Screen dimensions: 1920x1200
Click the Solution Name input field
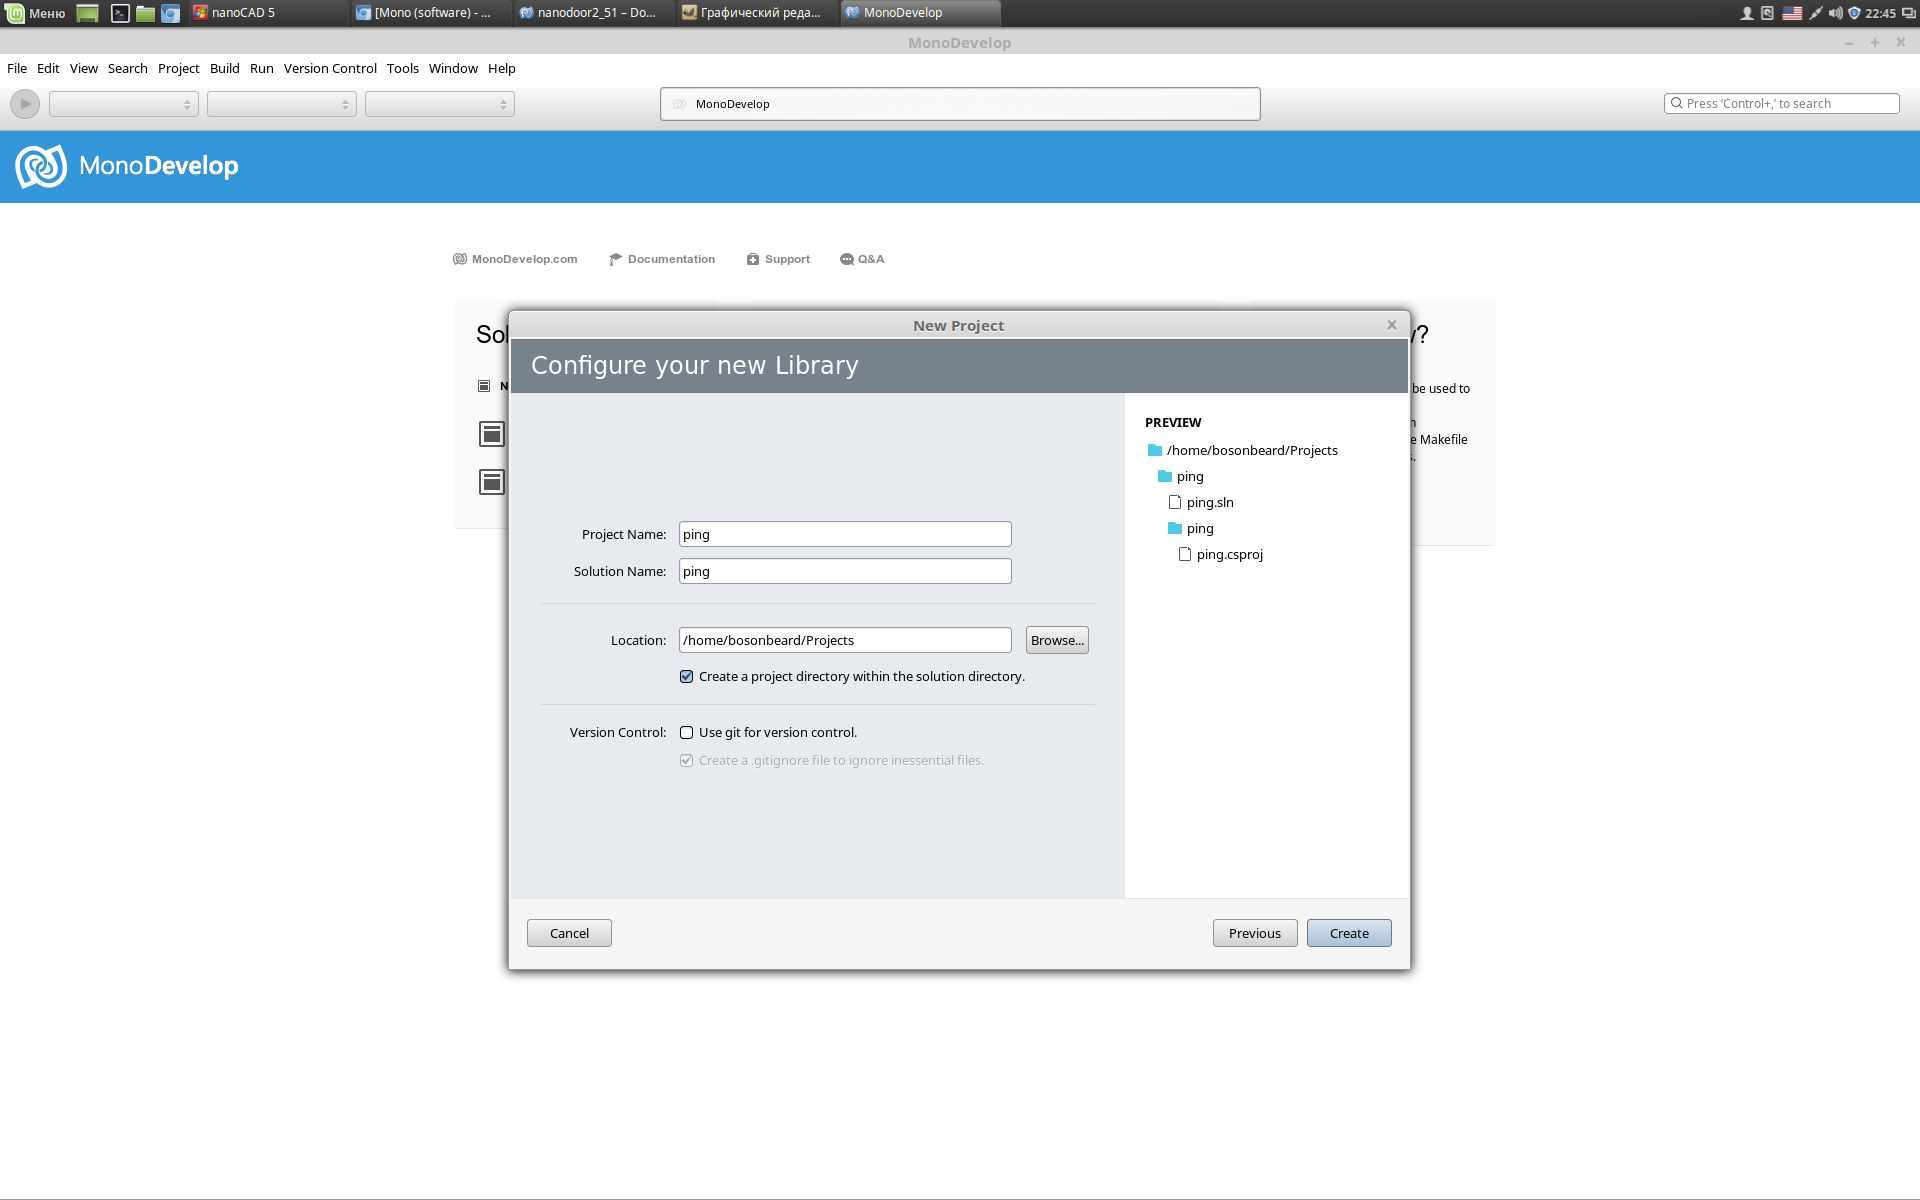845,571
